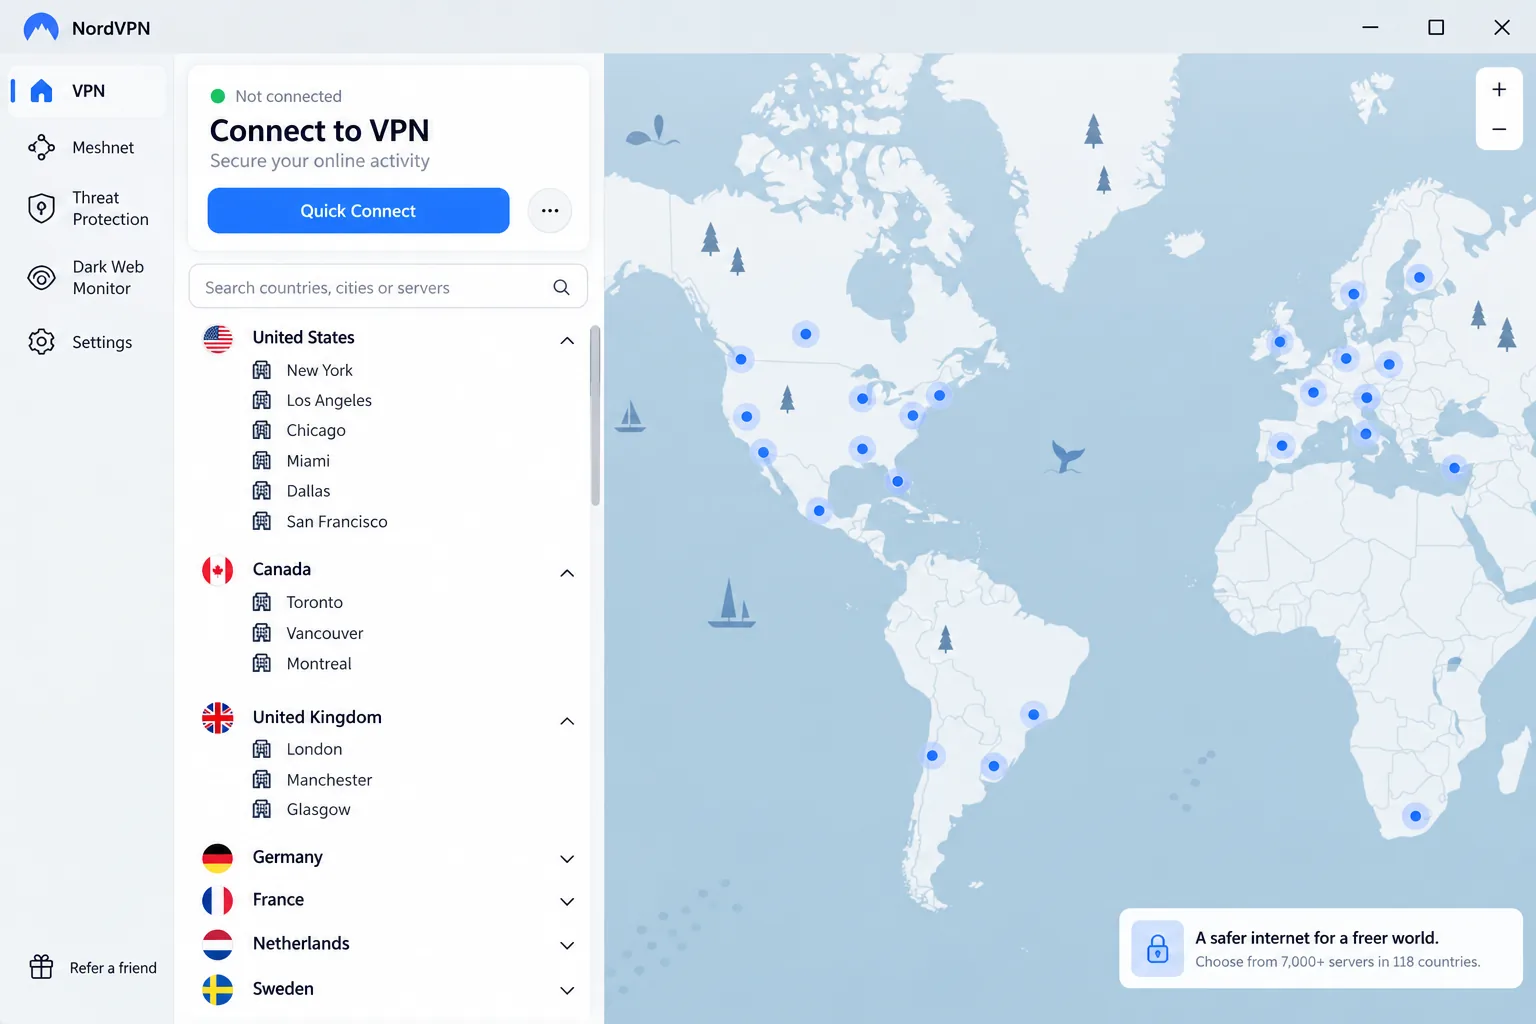Collapse the Canada server list
Viewport: 1536px width, 1024px height.
[567, 572]
